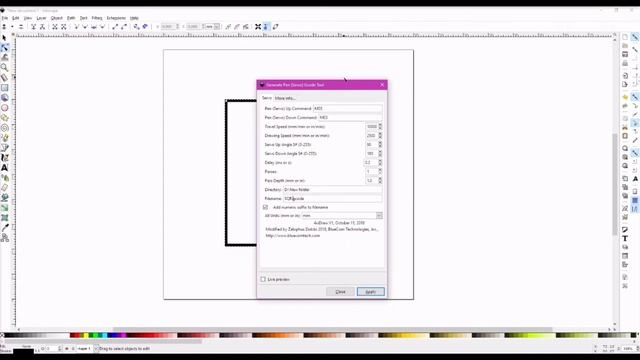Click the Pen Down Command field

coord(350,118)
